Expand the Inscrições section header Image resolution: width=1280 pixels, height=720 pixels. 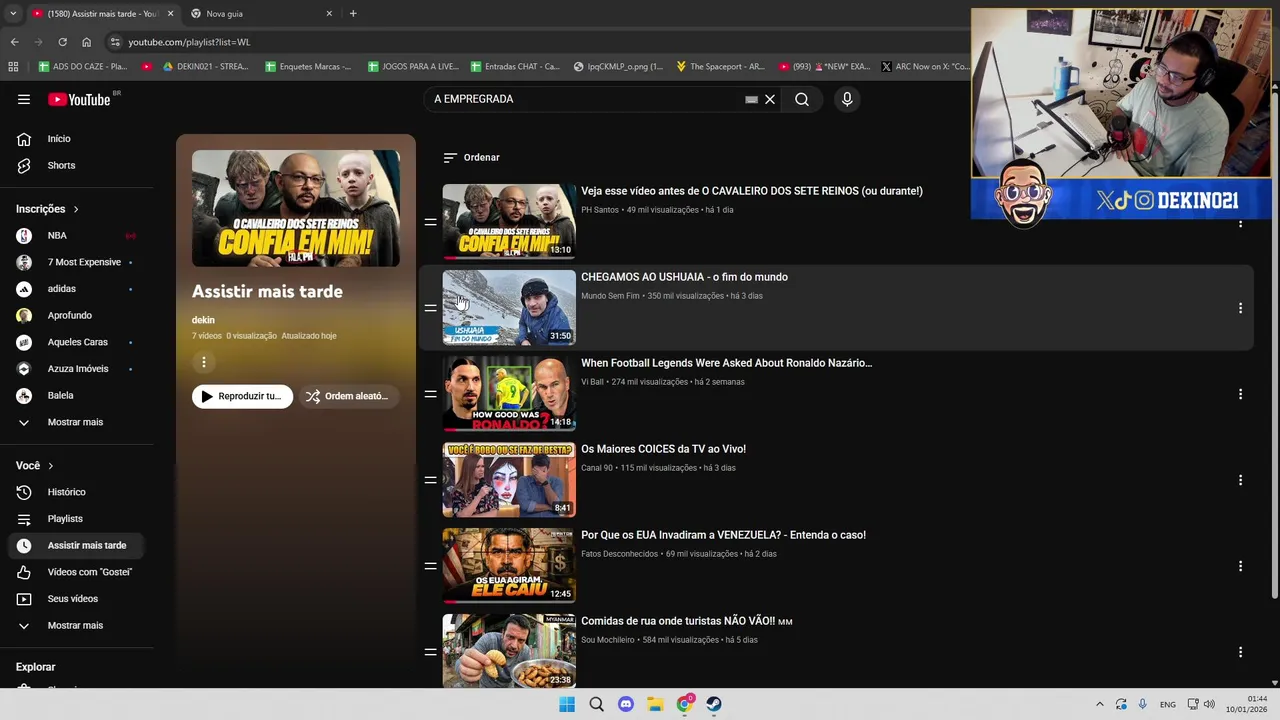coord(47,209)
